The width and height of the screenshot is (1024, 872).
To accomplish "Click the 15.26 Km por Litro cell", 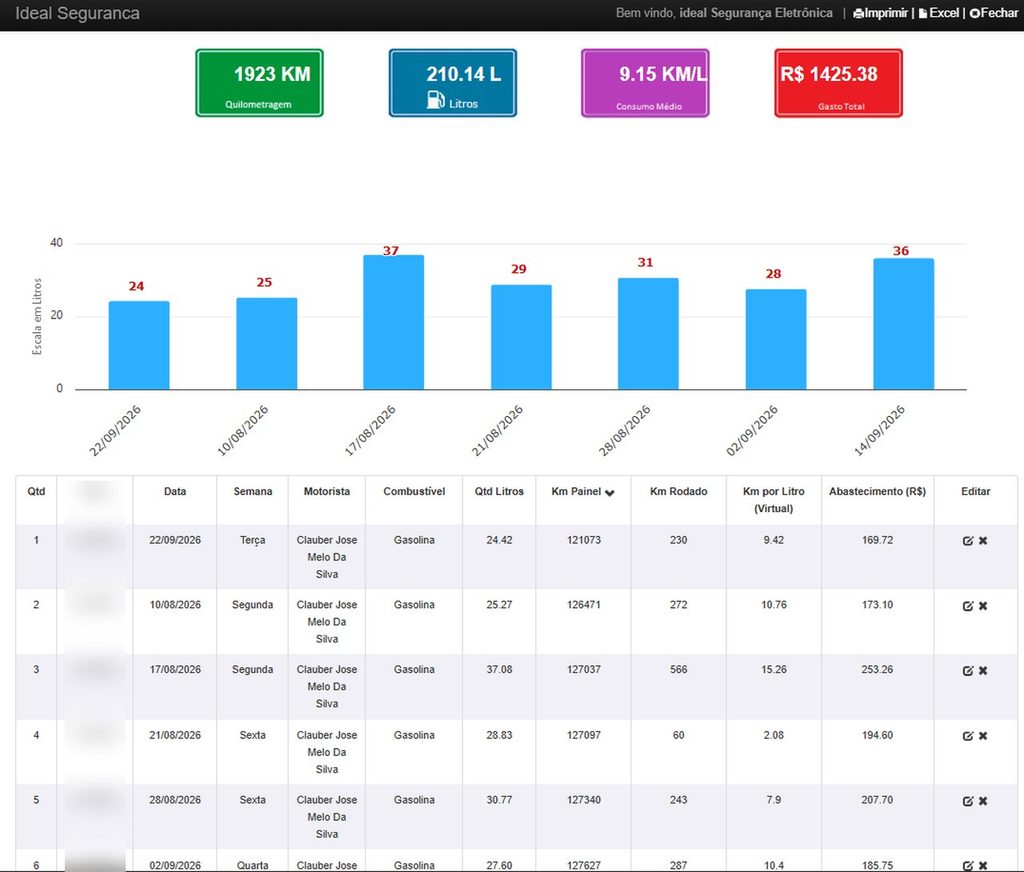I will [774, 670].
